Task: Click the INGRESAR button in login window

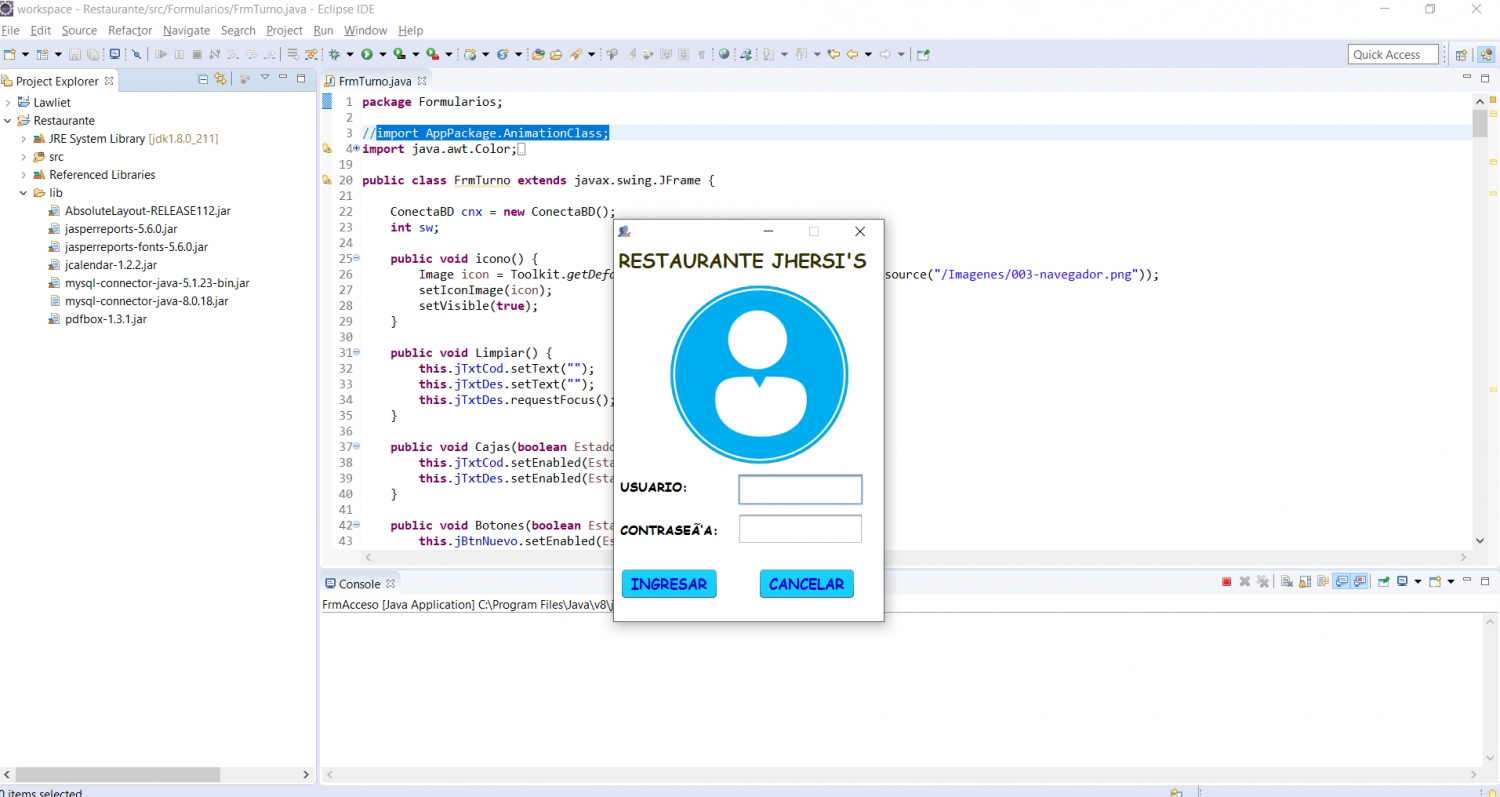Action: tap(669, 584)
